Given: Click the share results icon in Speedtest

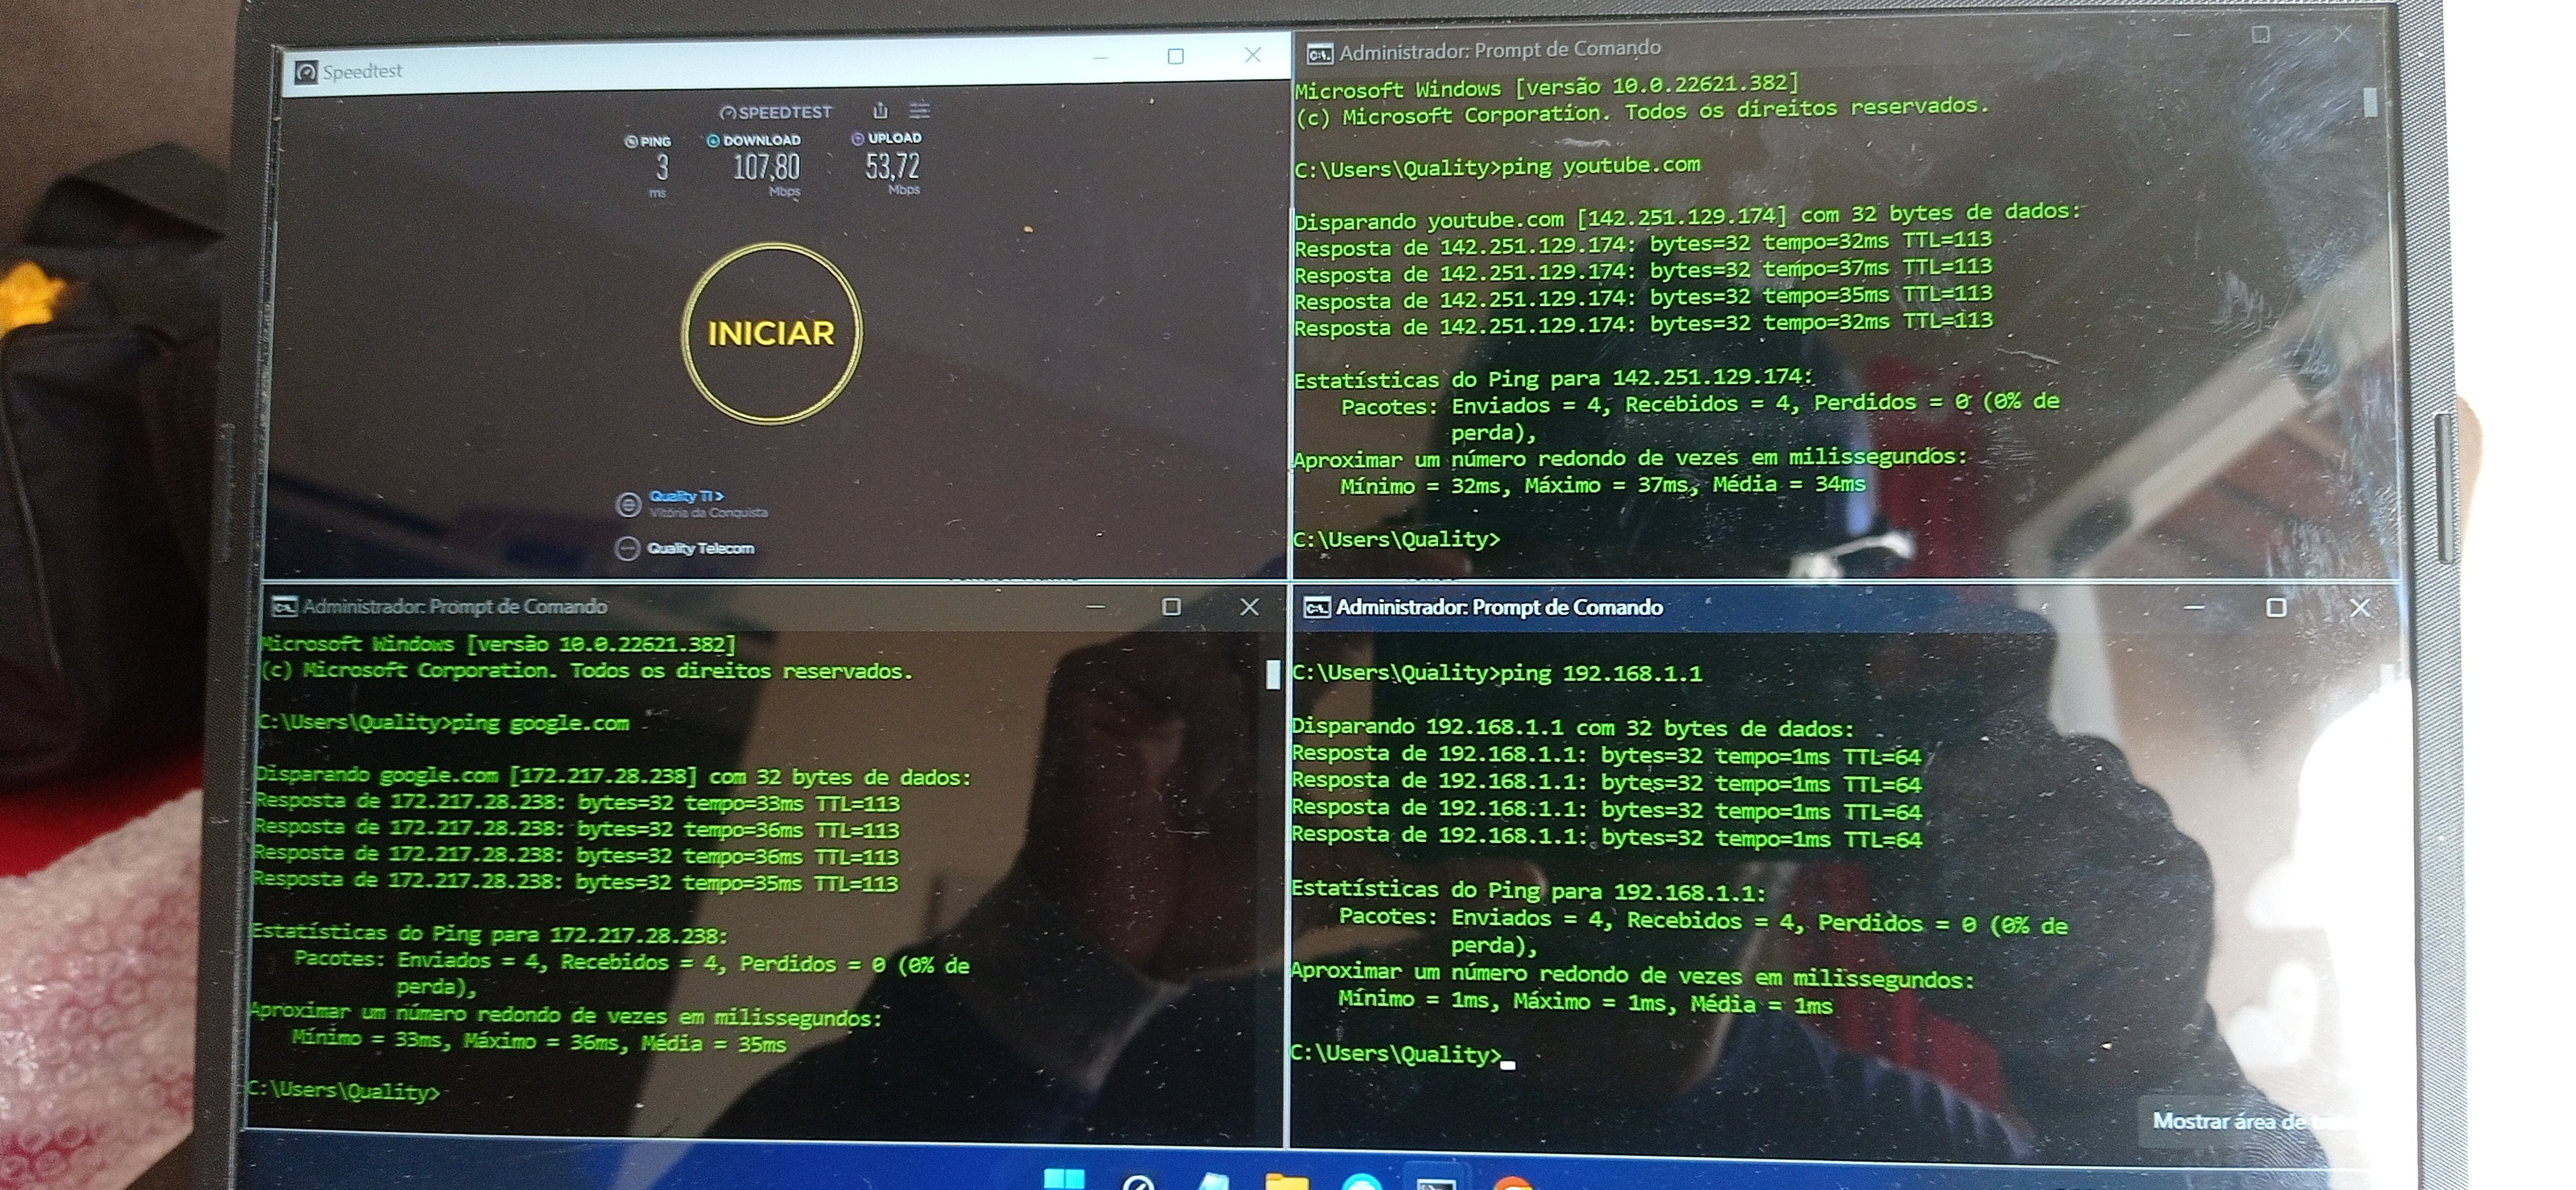Looking at the screenshot, I should [880, 110].
